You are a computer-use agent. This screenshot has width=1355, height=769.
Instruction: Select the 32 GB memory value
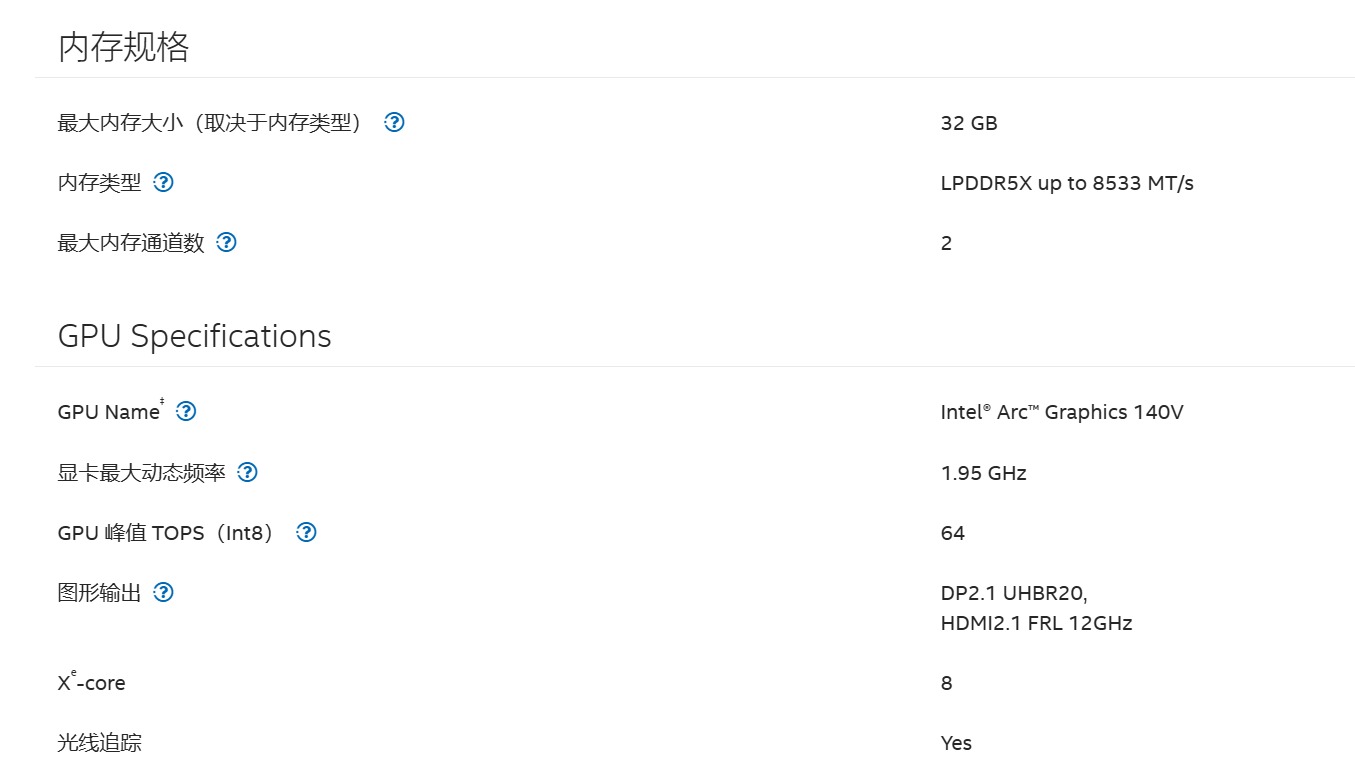coord(968,124)
